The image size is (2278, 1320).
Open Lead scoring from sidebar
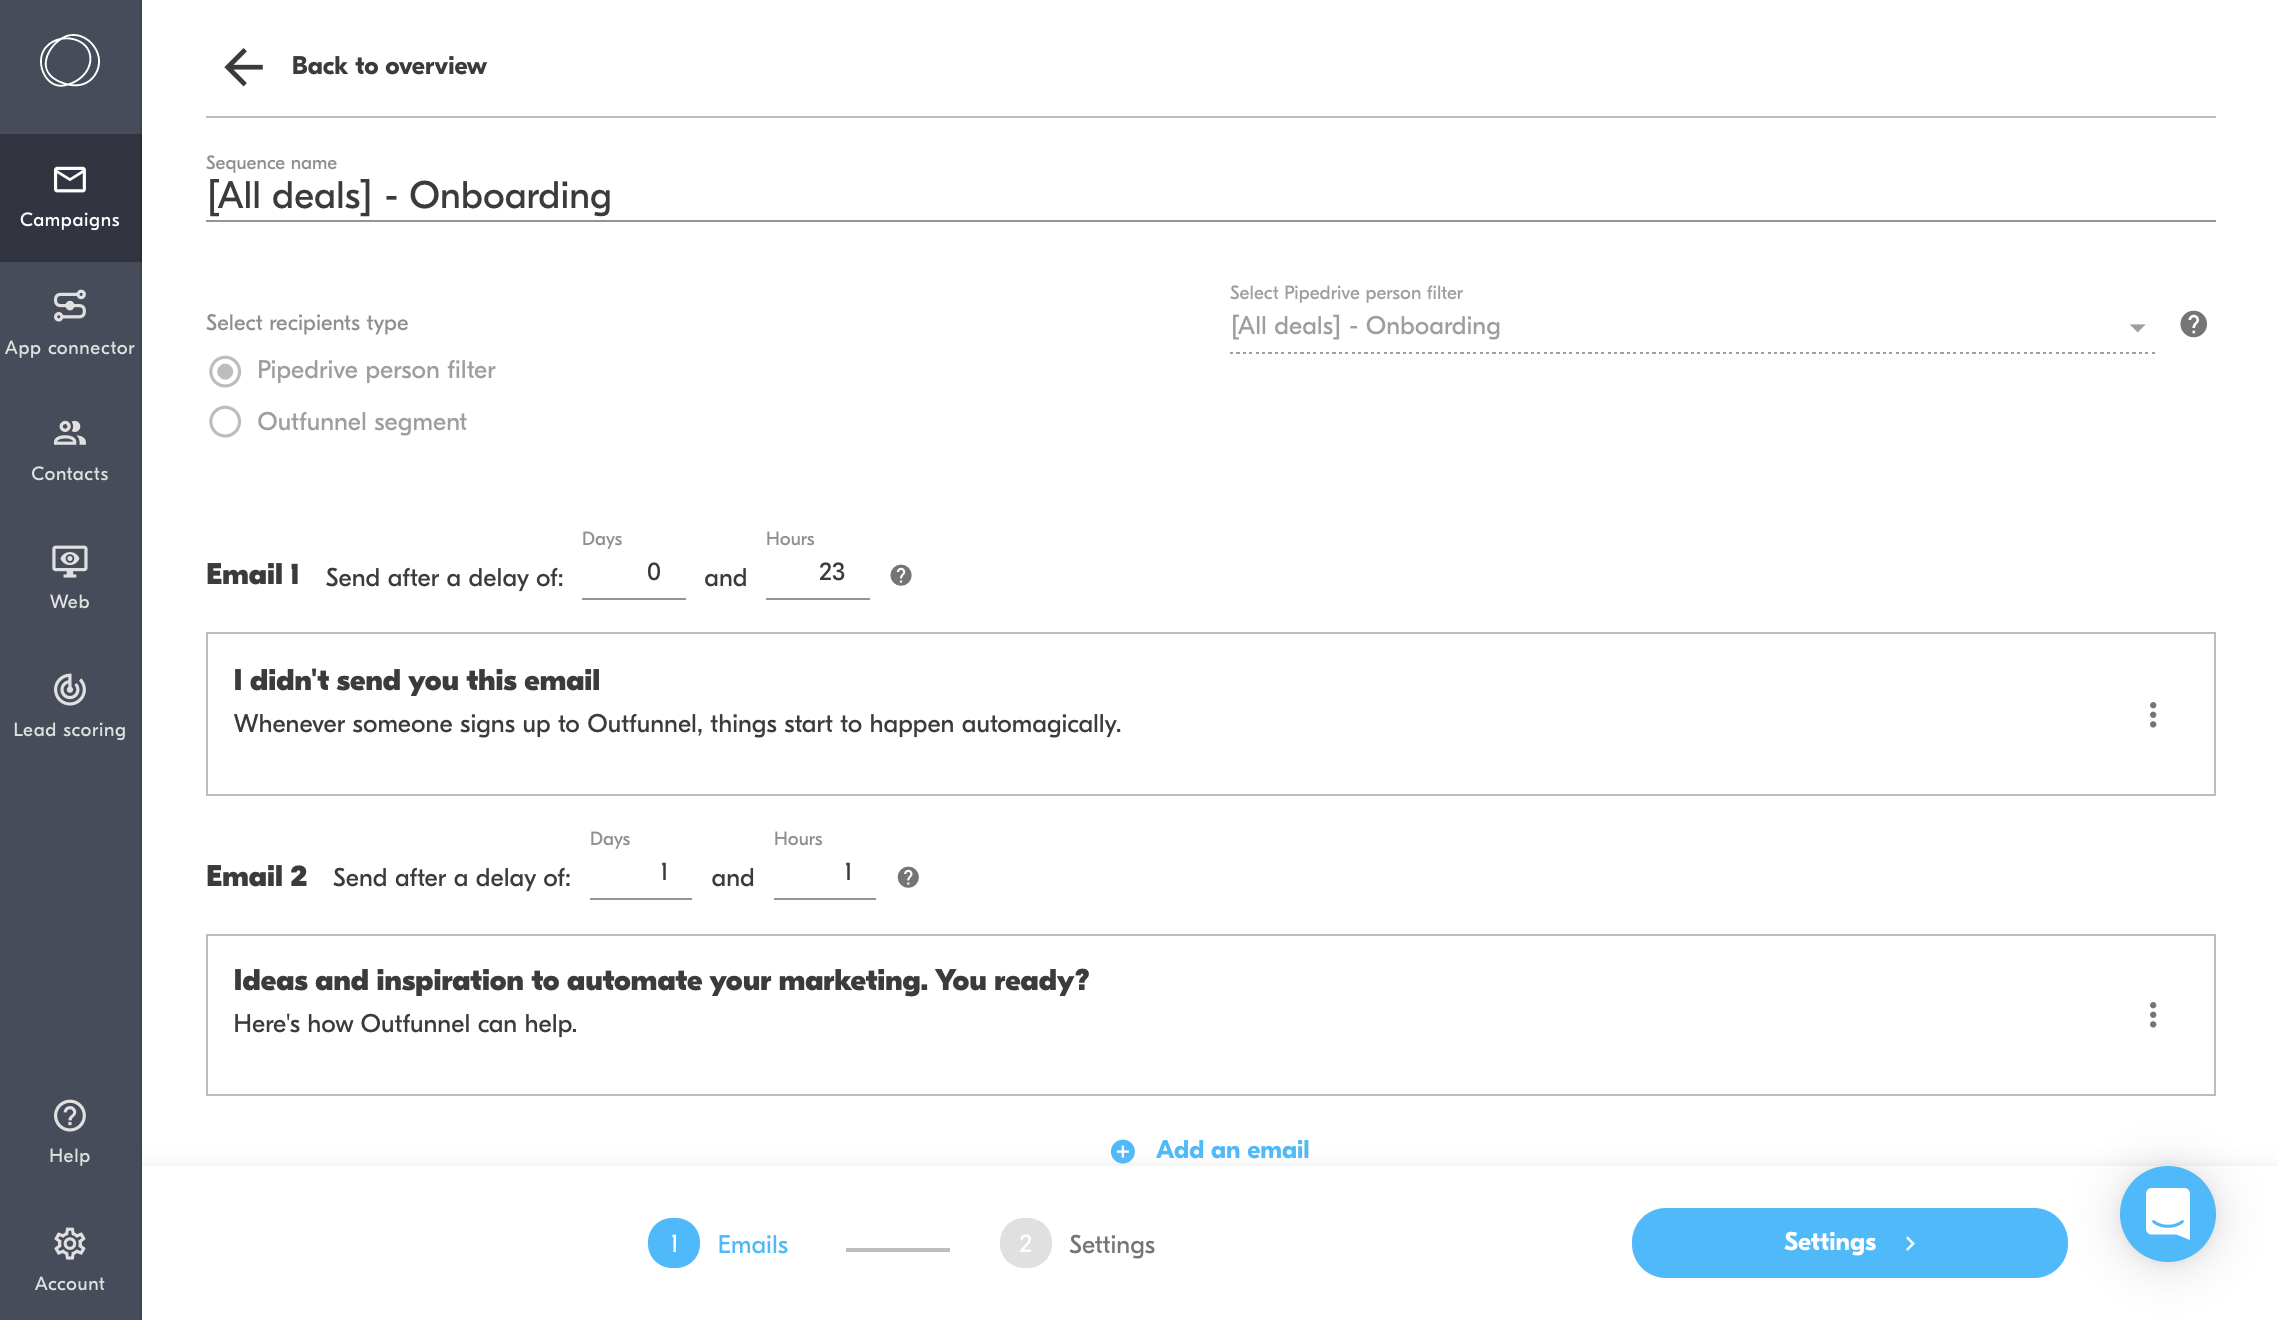coord(70,706)
